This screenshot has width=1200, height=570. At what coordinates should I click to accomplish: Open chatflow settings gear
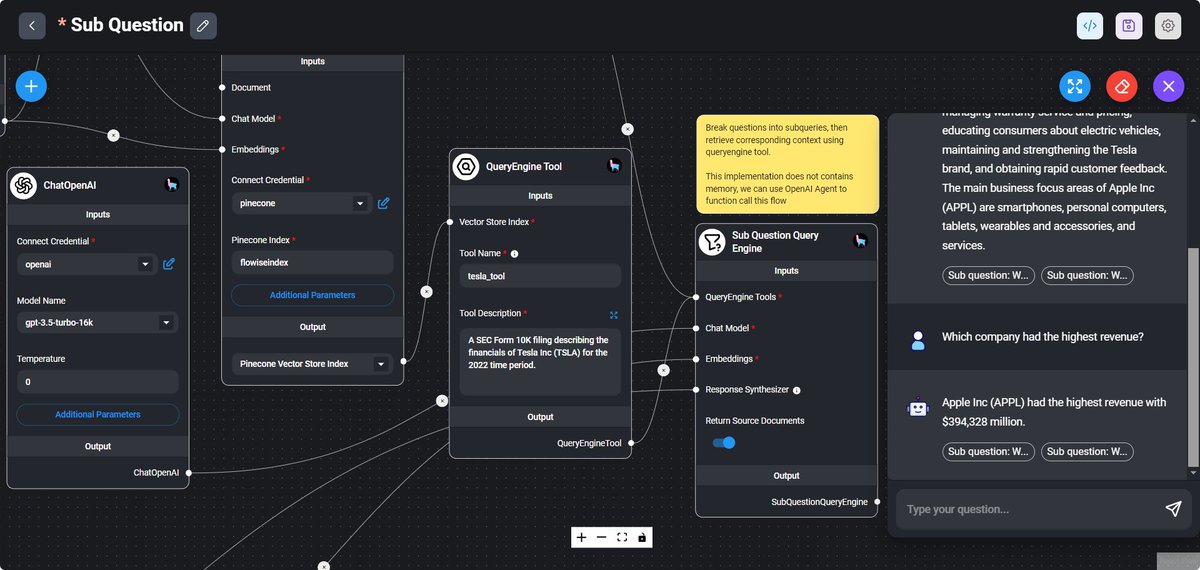[1168, 26]
